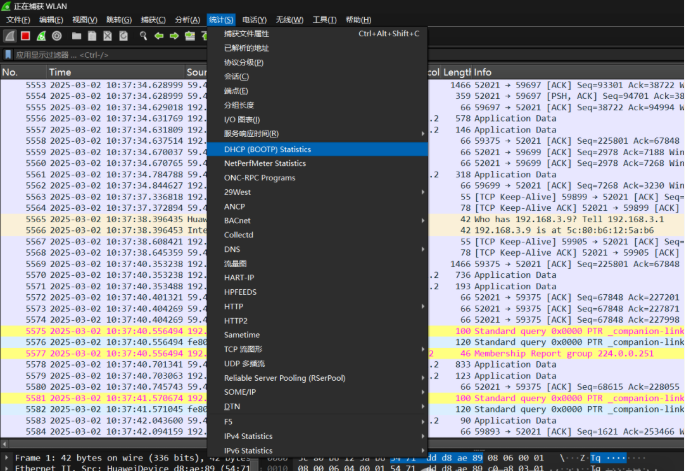This screenshot has height=471, width=685.
Task: Select UDP 多播流 menu entry
Action: click(x=317, y=364)
